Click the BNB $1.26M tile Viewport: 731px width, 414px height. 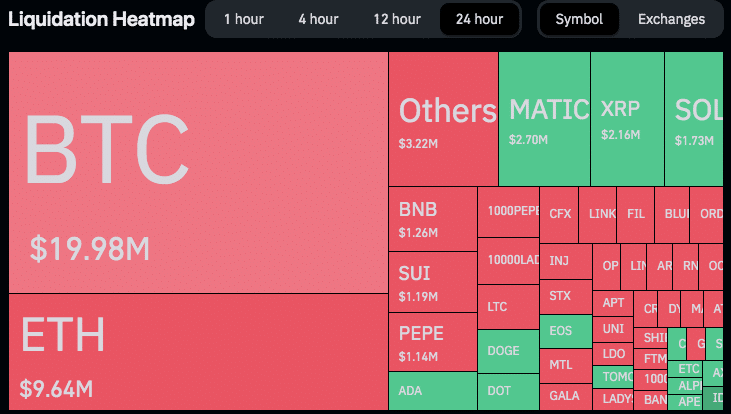pos(432,219)
